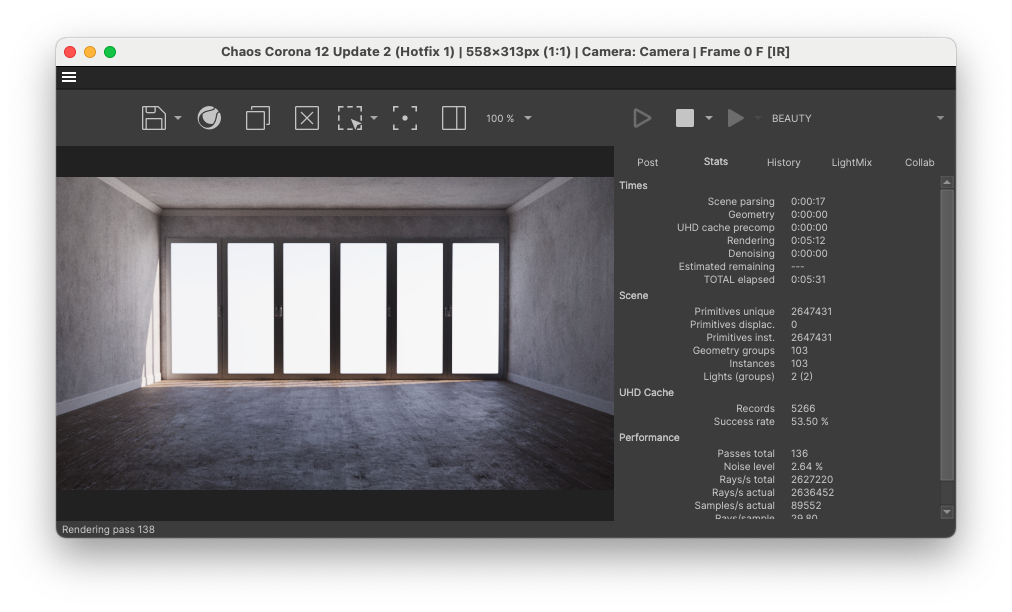Click the TOTAL elapsed value 0:05:31

click(808, 280)
